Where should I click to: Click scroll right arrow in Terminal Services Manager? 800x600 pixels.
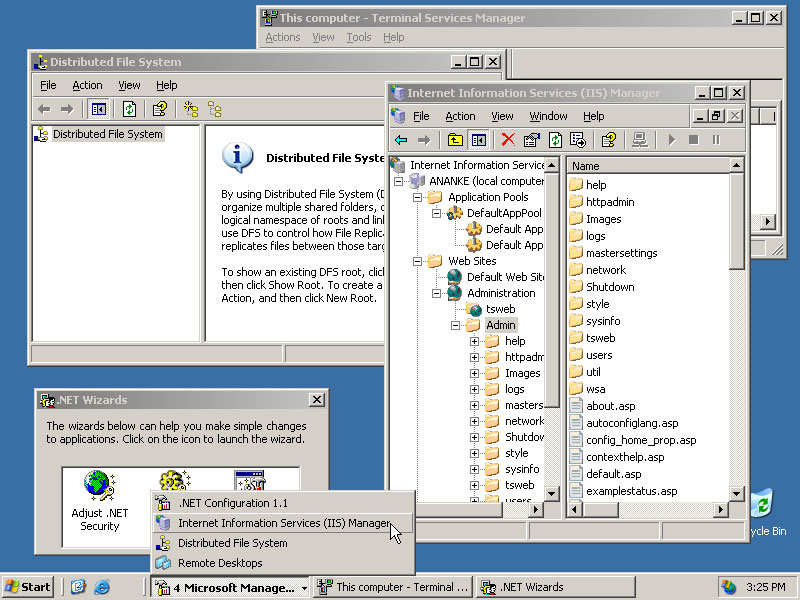768,221
